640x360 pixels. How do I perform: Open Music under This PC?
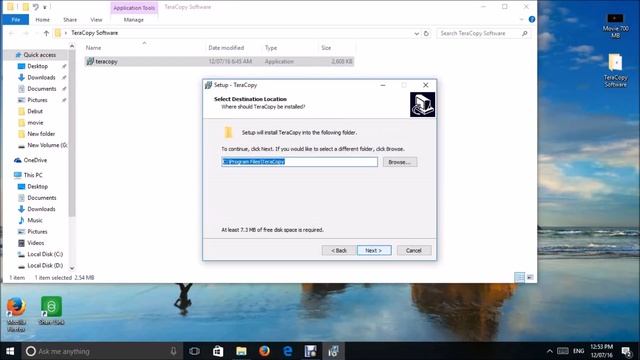35,220
